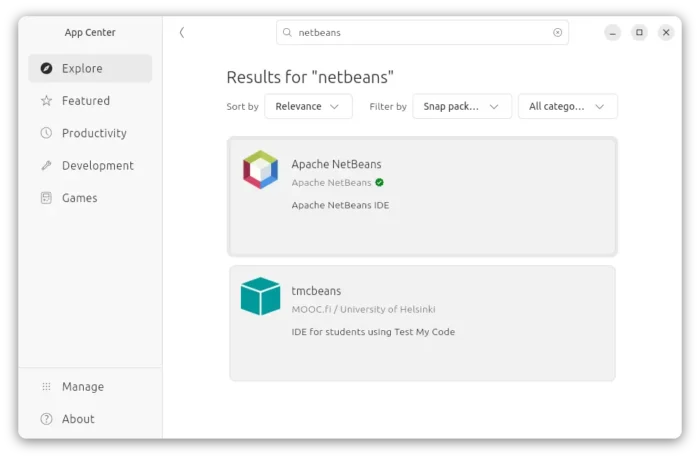This screenshot has width=700, height=459.
Task: Click the Featured star icon
Action: [46, 100]
